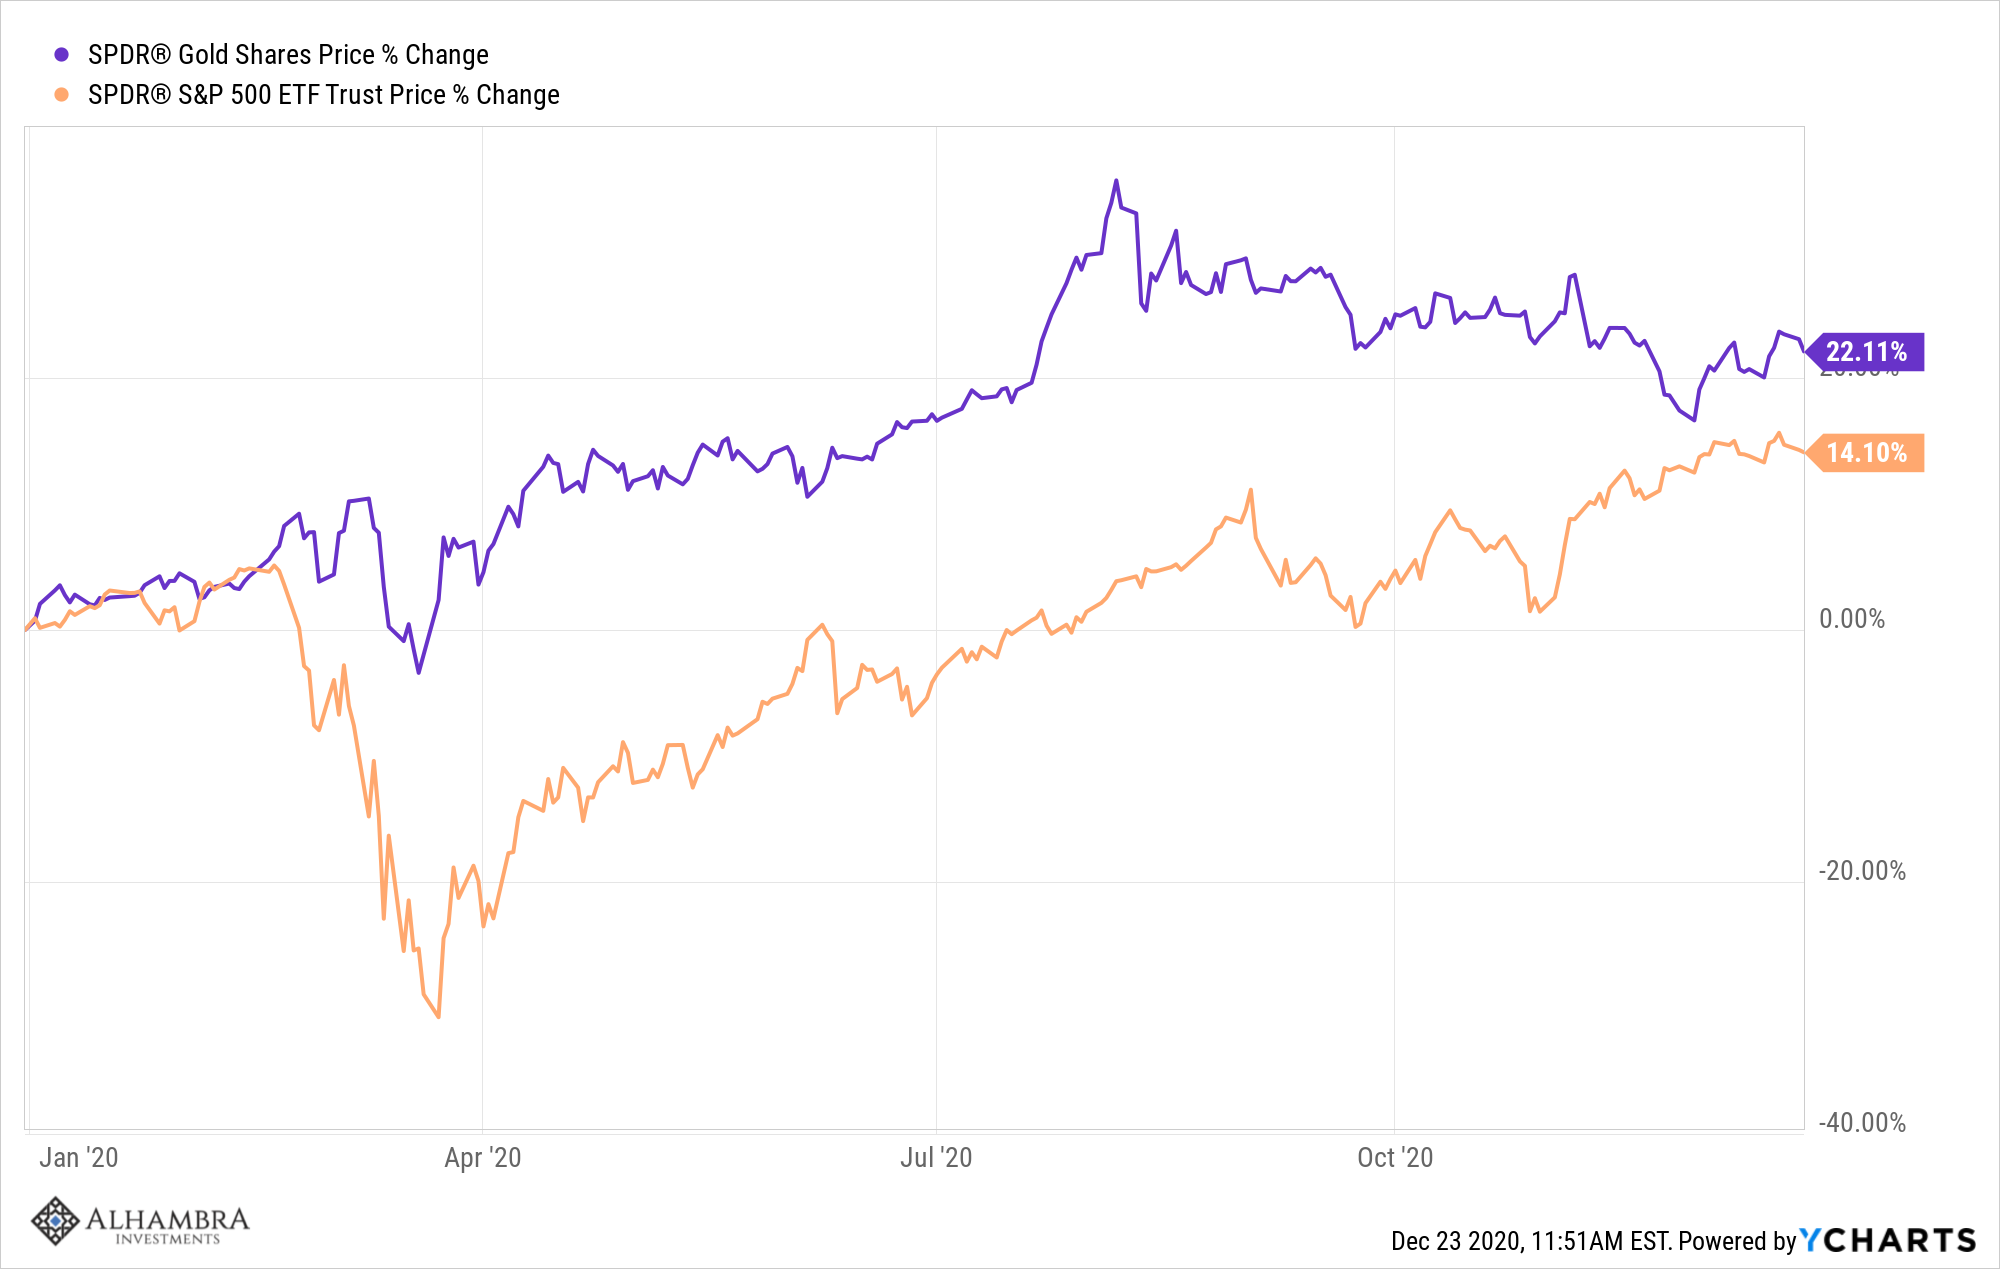Click the Powered by text

[x=1738, y=1242]
